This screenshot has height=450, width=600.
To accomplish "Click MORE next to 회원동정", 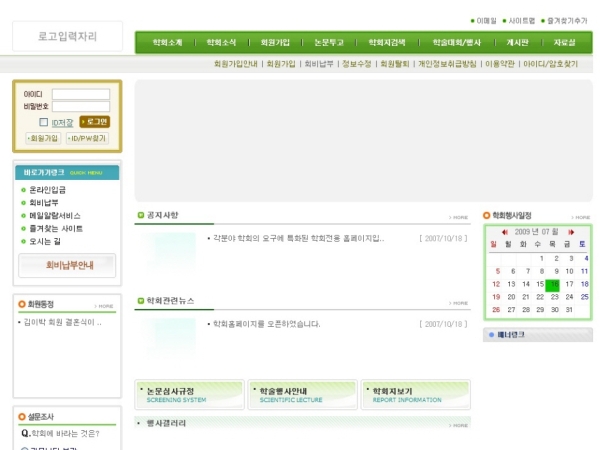I will pos(104,306).
